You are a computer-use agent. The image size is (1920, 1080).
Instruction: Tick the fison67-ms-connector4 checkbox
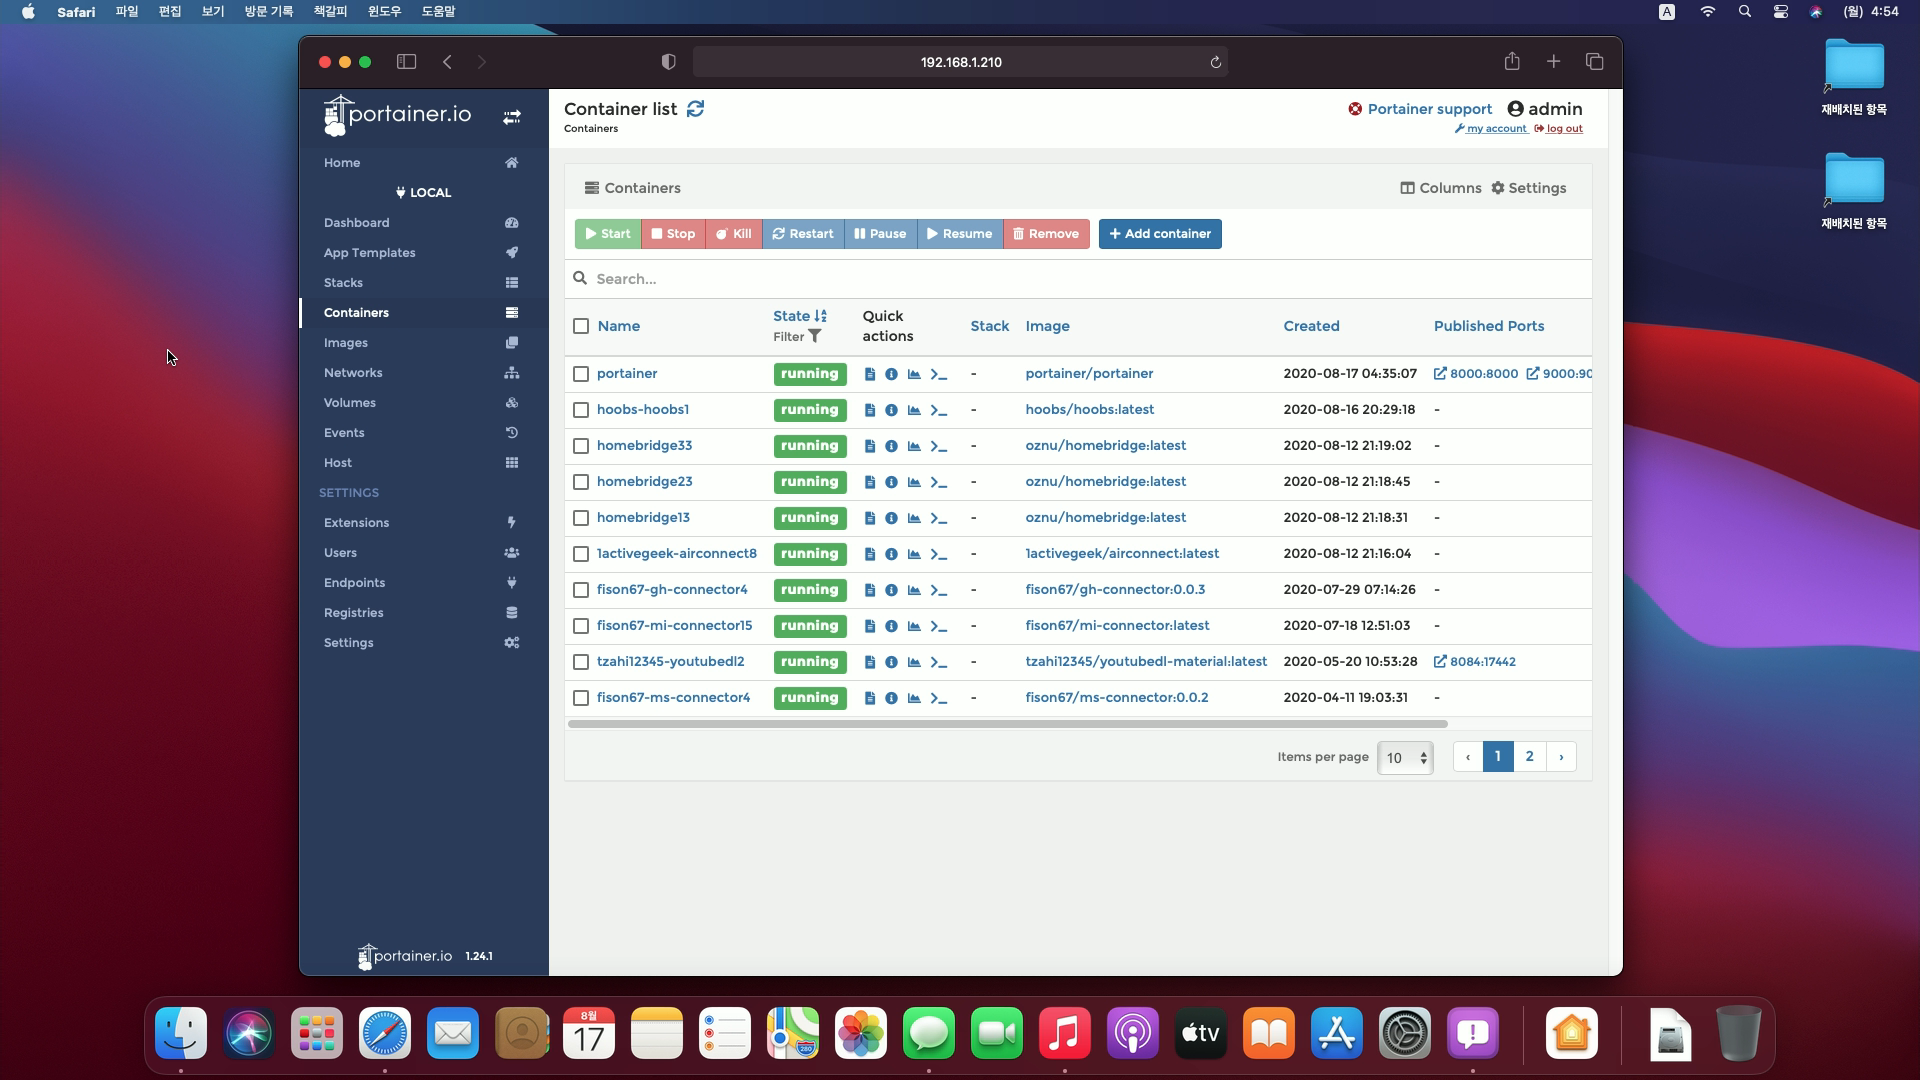(581, 698)
